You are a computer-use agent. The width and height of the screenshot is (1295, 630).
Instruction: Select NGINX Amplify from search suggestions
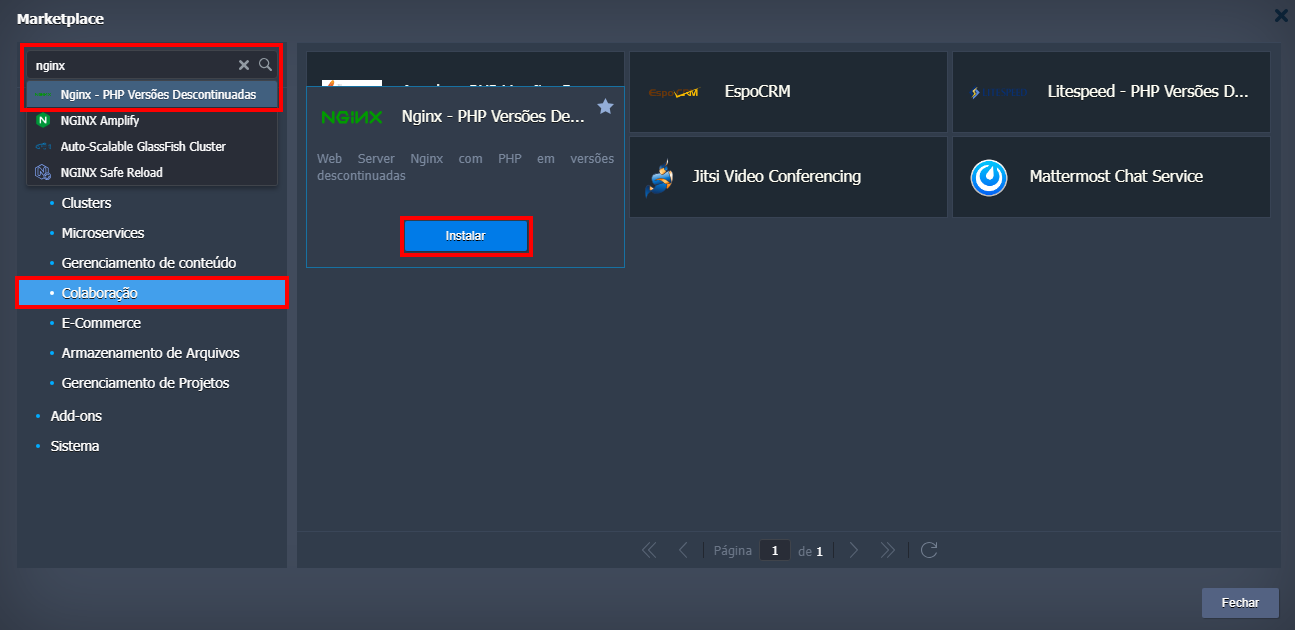point(99,121)
